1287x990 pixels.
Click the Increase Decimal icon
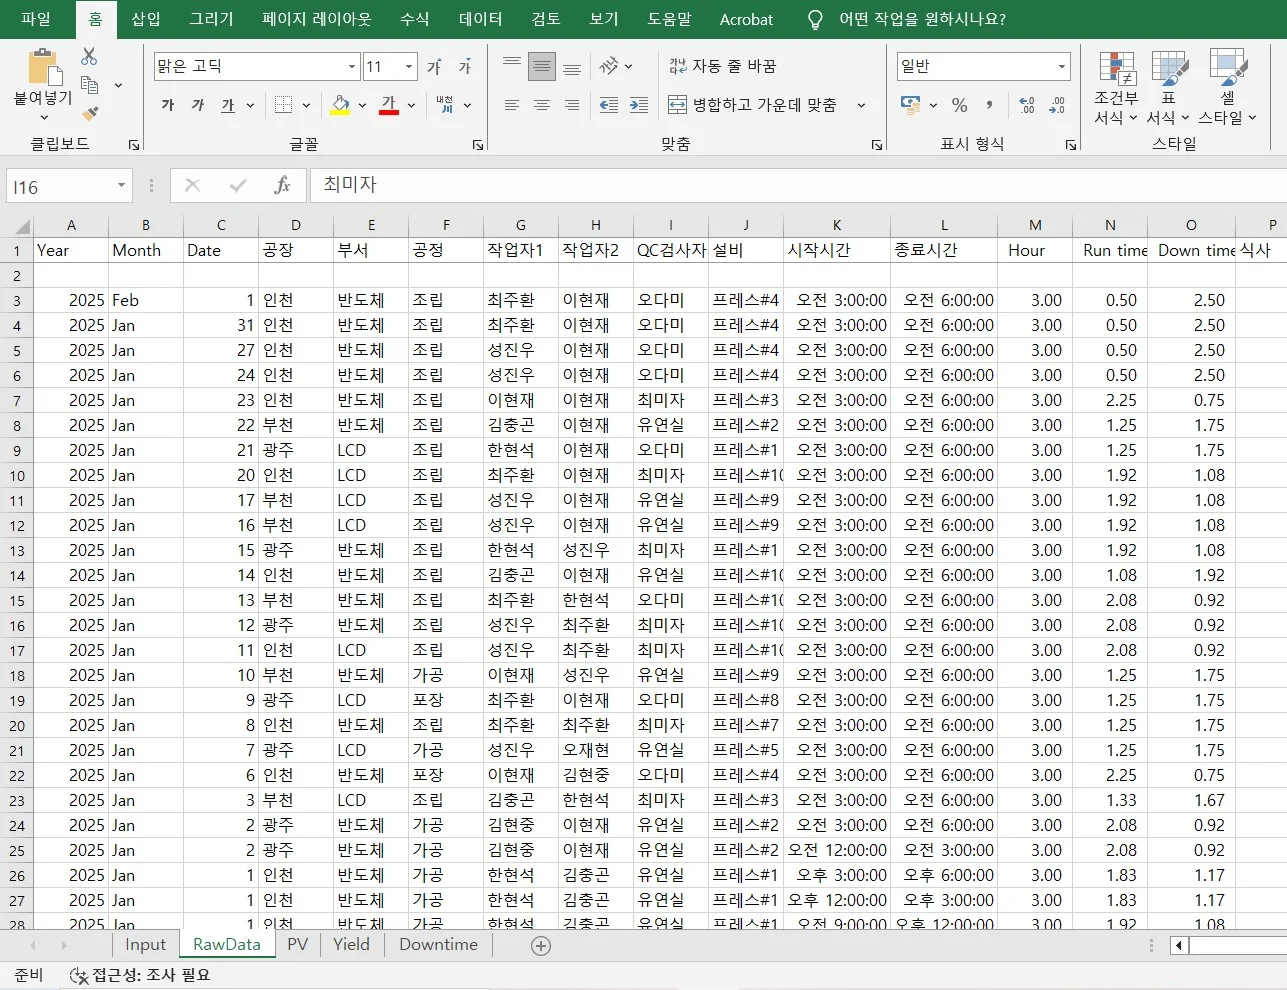click(1027, 105)
